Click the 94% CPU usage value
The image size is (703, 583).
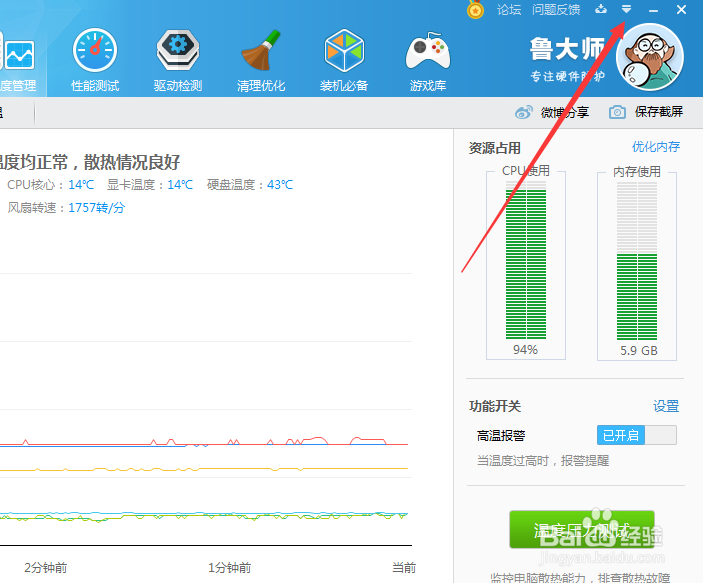coord(525,350)
